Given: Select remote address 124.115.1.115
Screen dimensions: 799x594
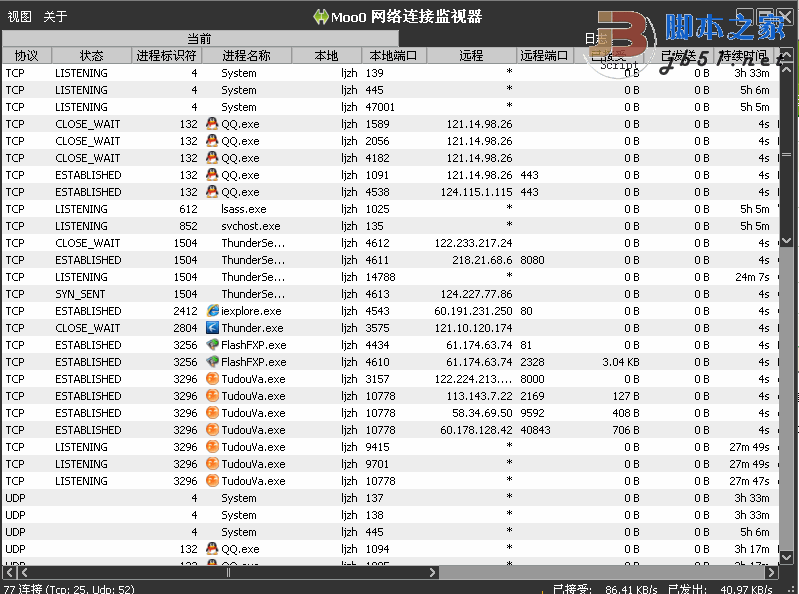Looking at the screenshot, I should tap(476, 192).
